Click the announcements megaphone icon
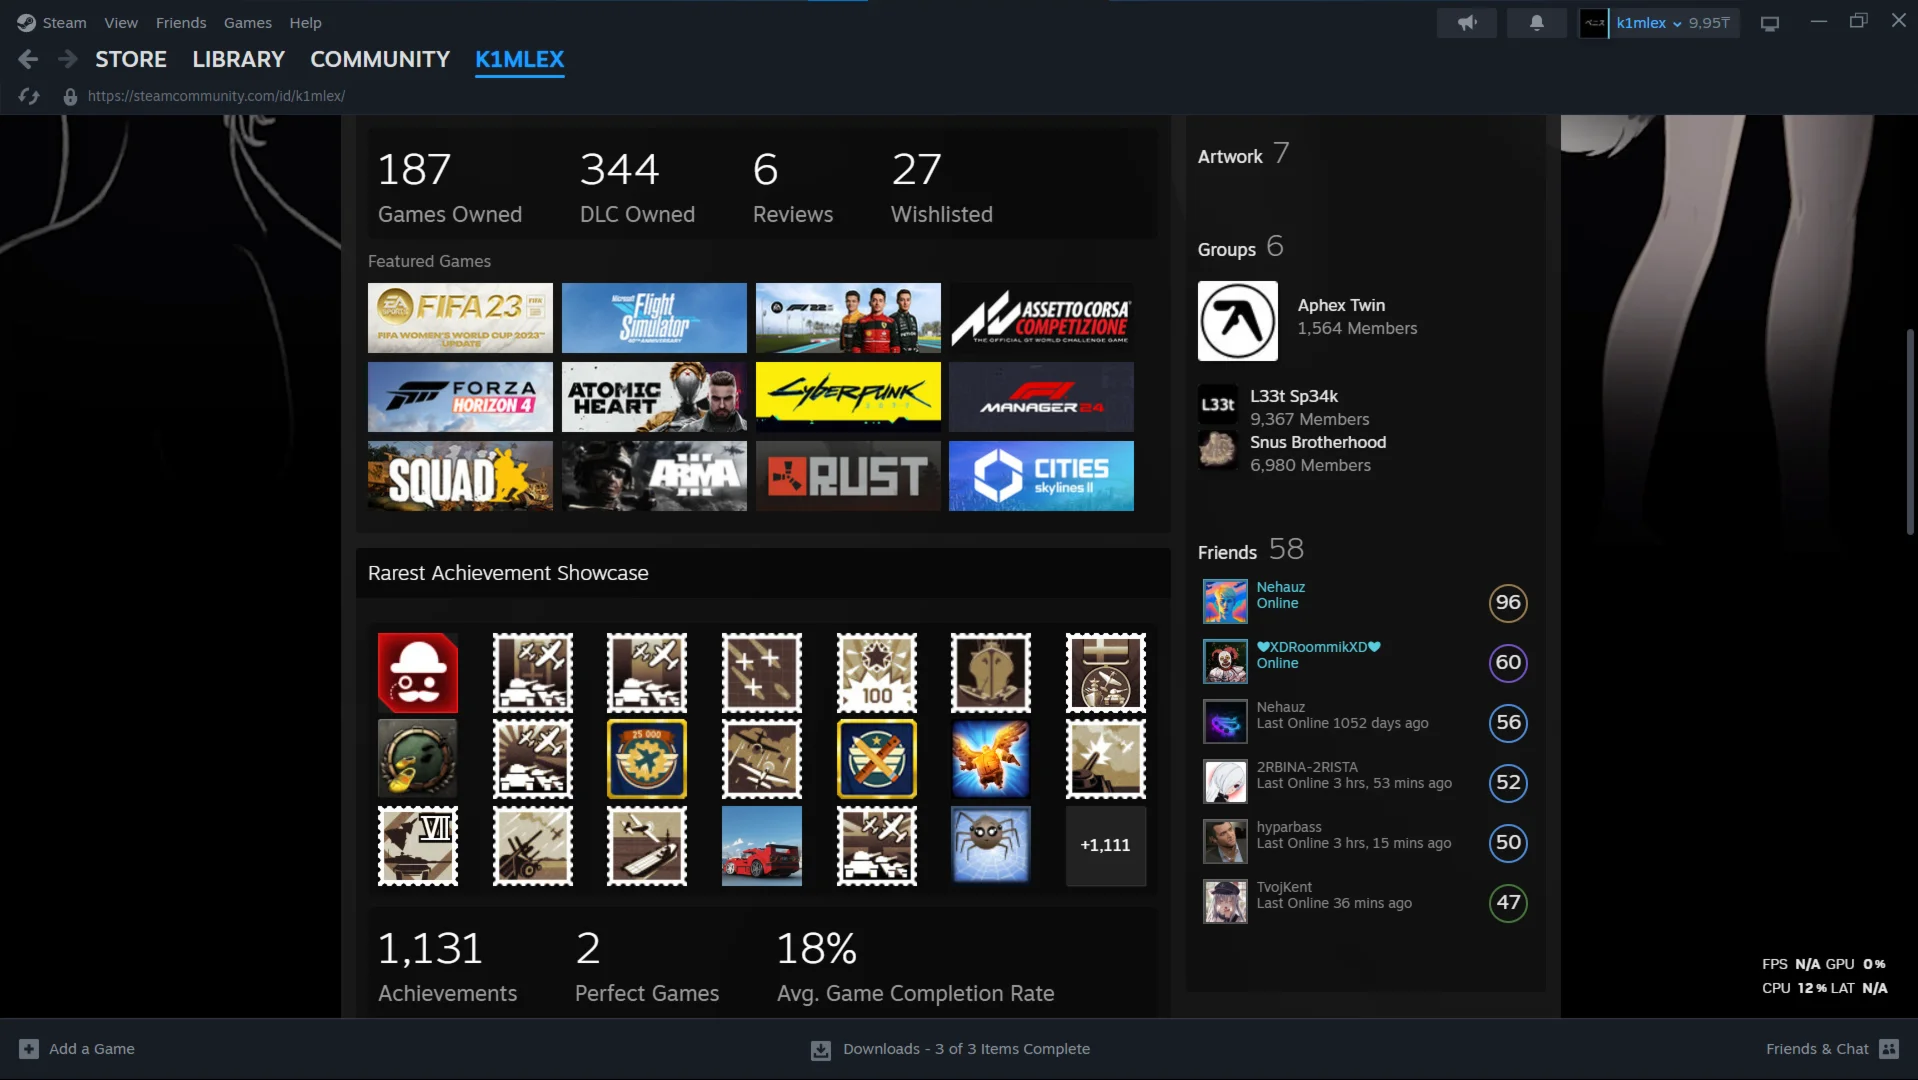The height and width of the screenshot is (1080, 1918). pos(1467,23)
